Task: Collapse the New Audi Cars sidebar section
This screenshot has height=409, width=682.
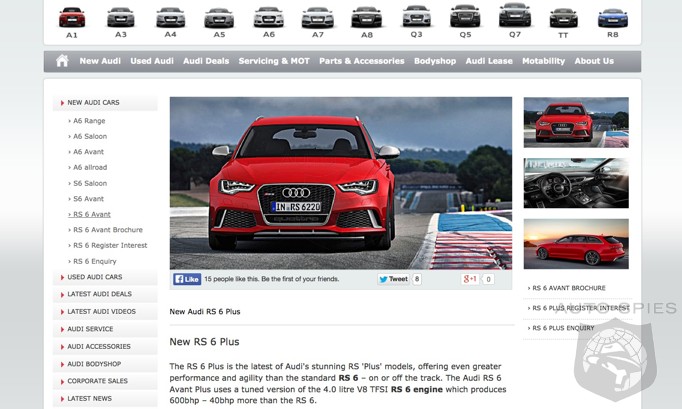Action: click(93, 103)
